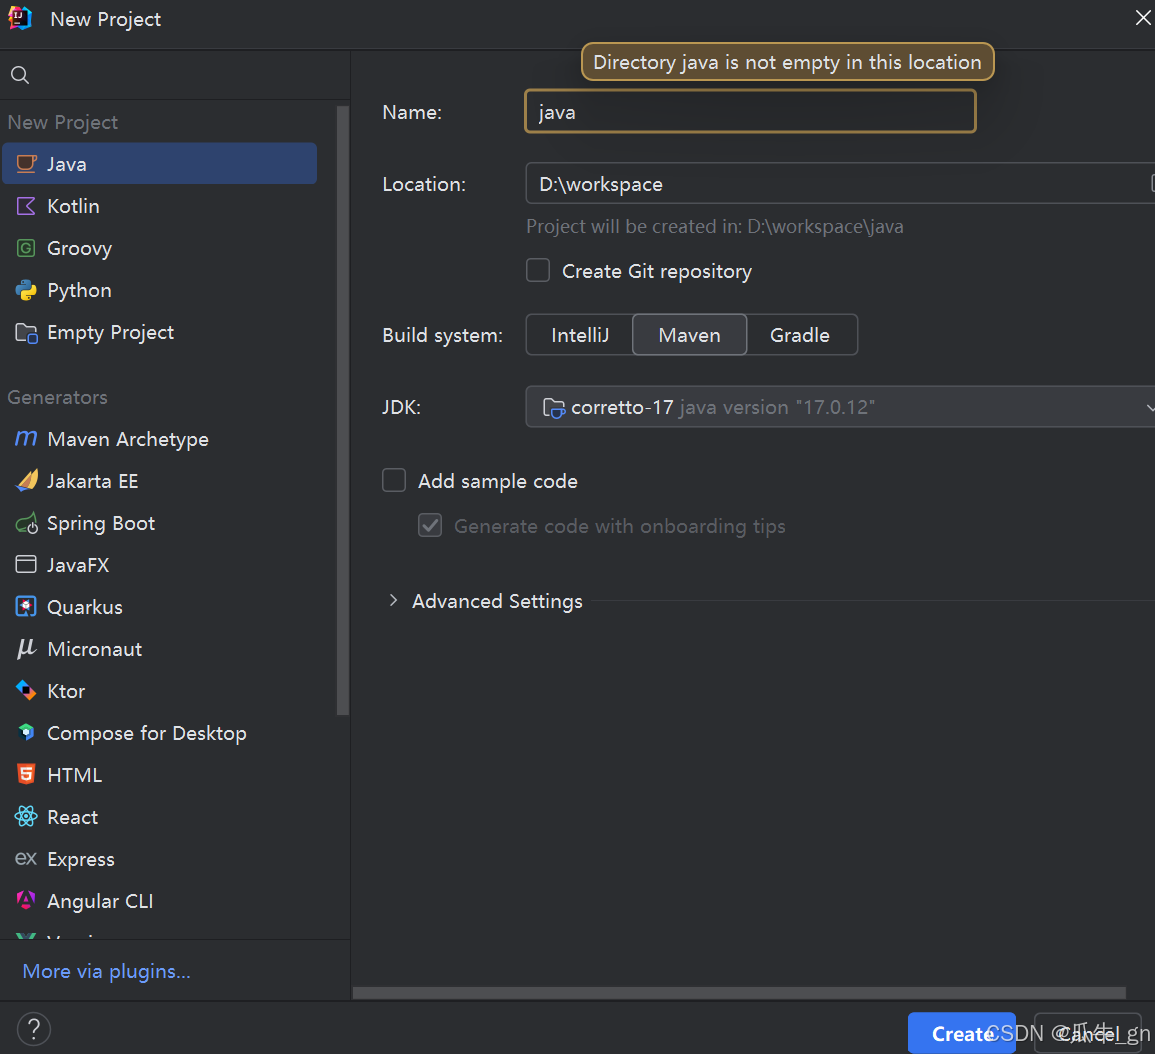Select the Maven Archetype generator icon
The image size is (1155, 1054).
pyautogui.click(x=26, y=439)
